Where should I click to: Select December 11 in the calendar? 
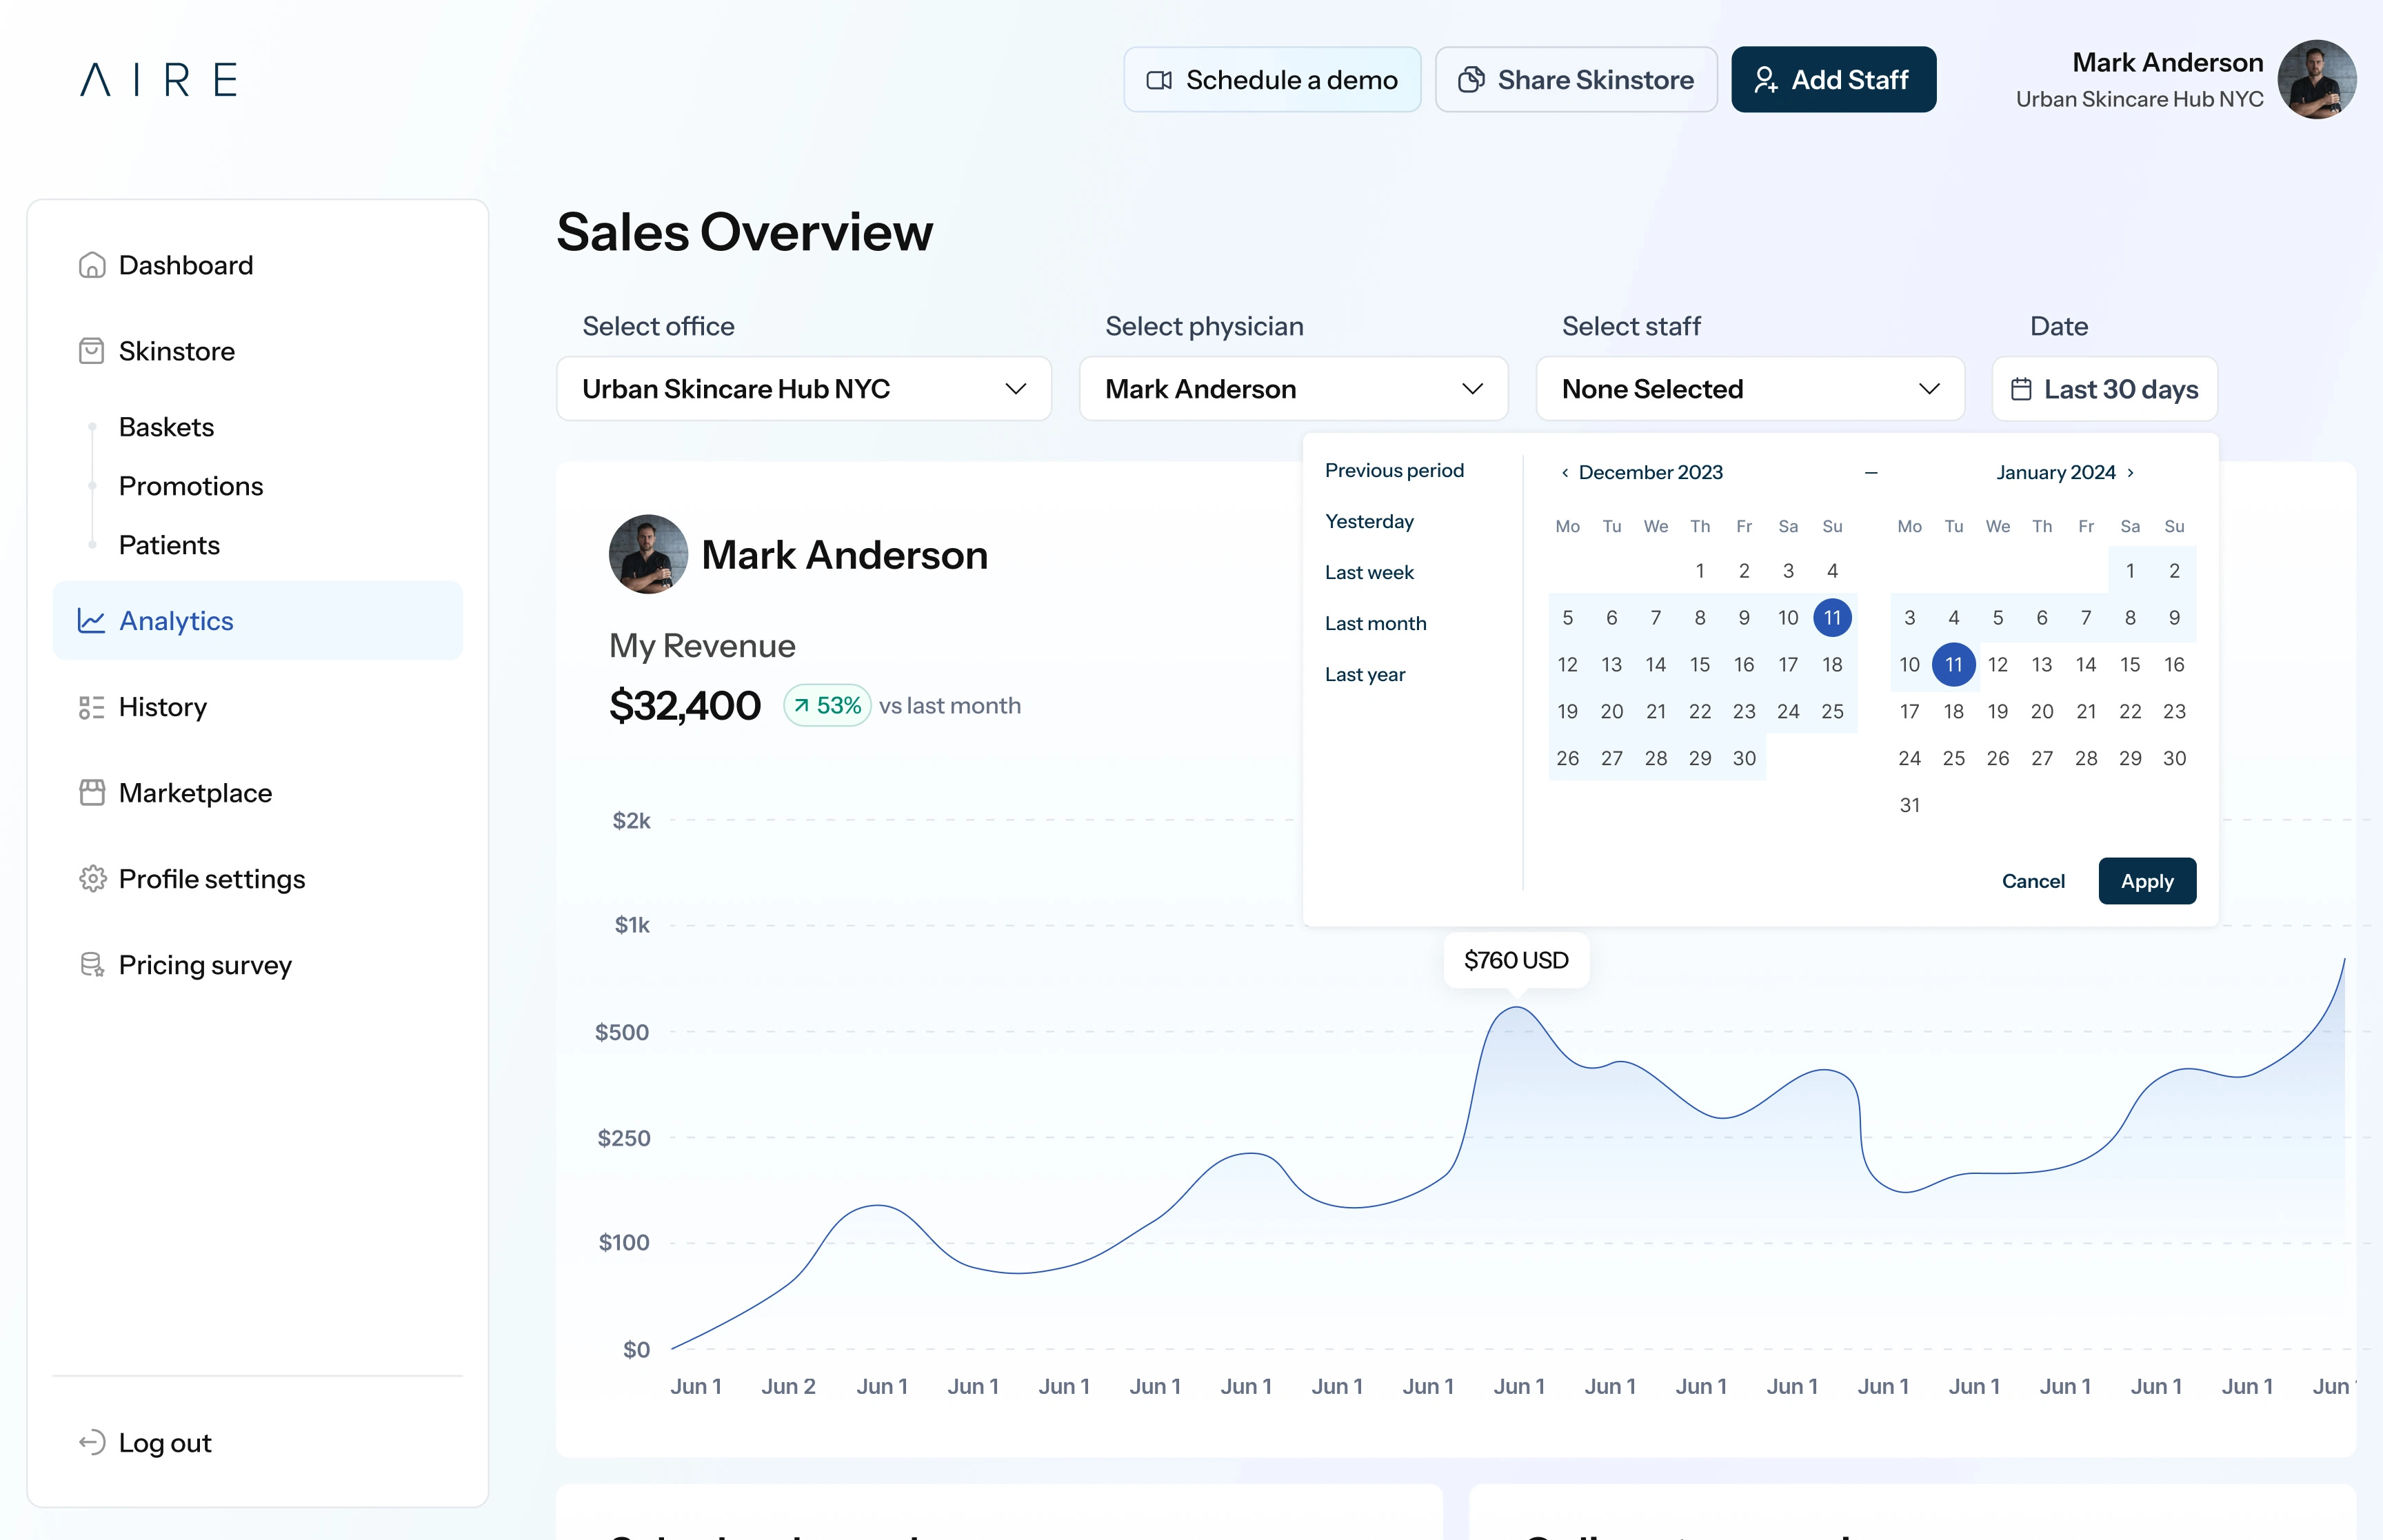point(1832,618)
